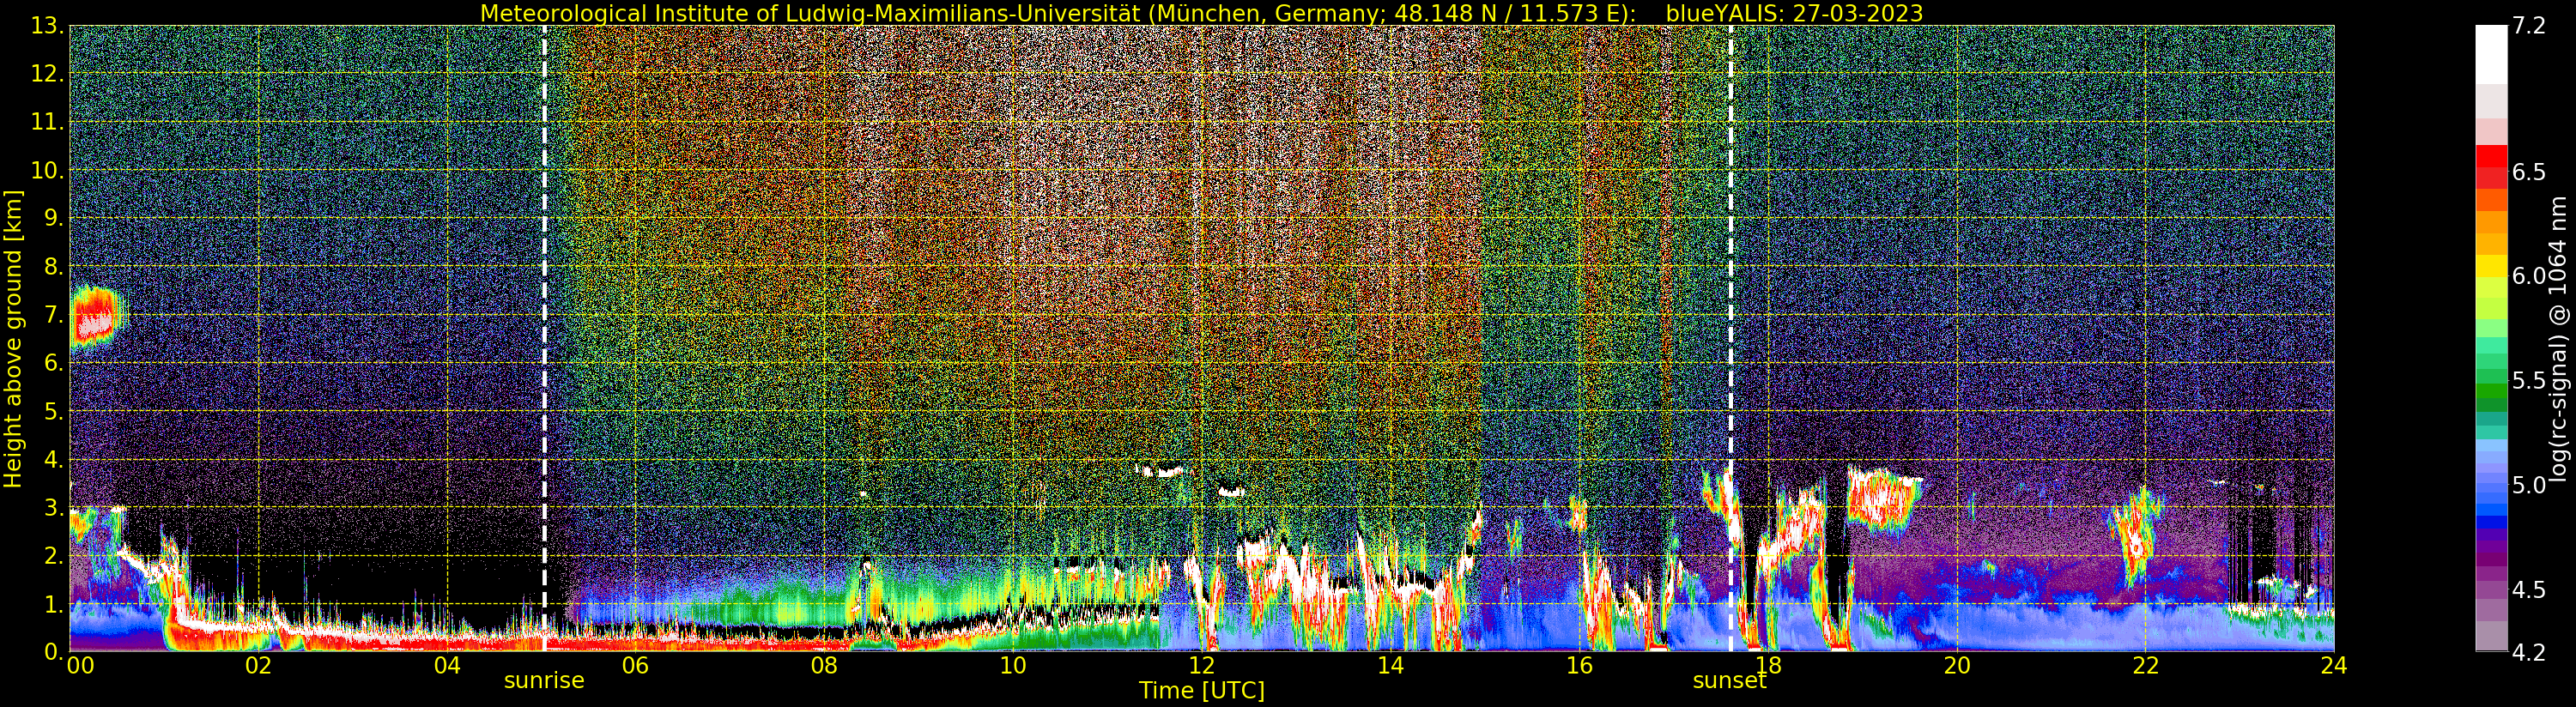Click the 22 time tick label

(x=2145, y=666)
